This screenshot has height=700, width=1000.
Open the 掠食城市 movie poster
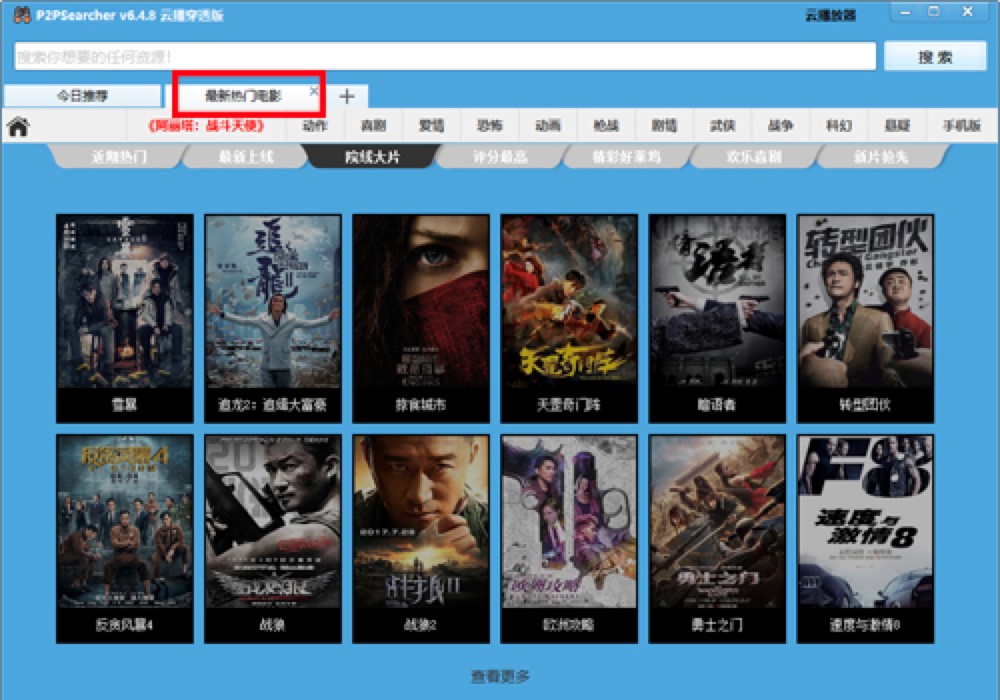coord(421,318)
